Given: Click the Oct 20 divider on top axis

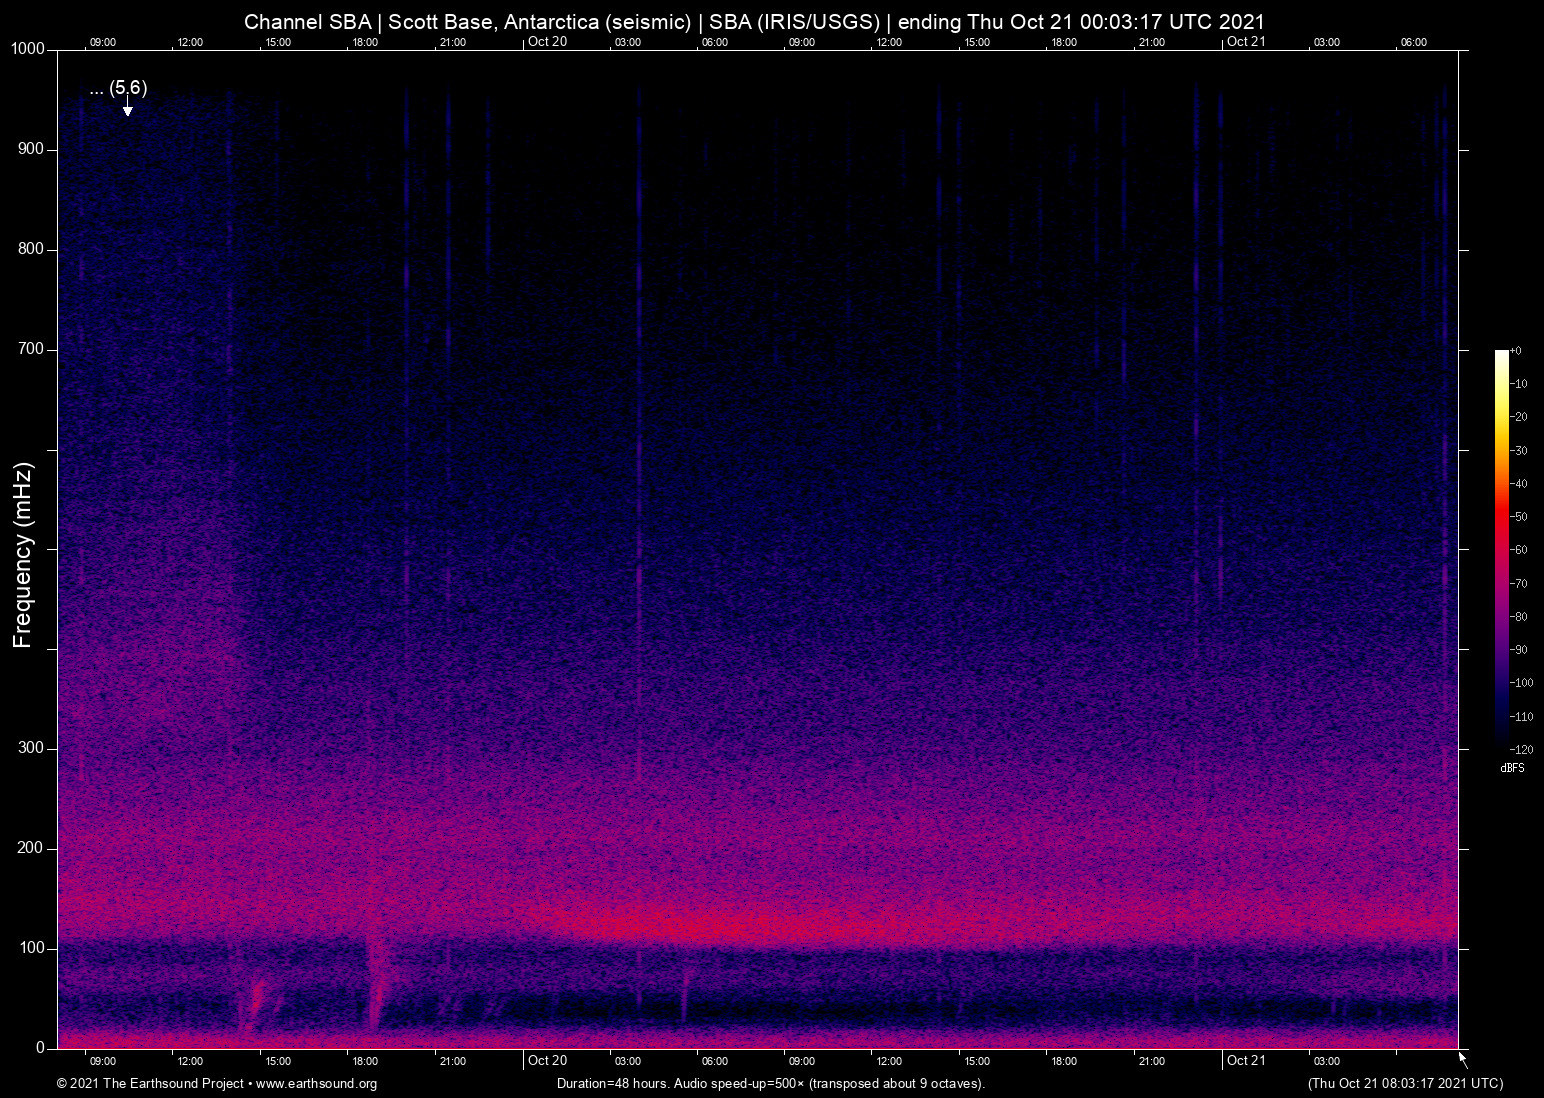Looking at the screenshot, I should 548,42.
